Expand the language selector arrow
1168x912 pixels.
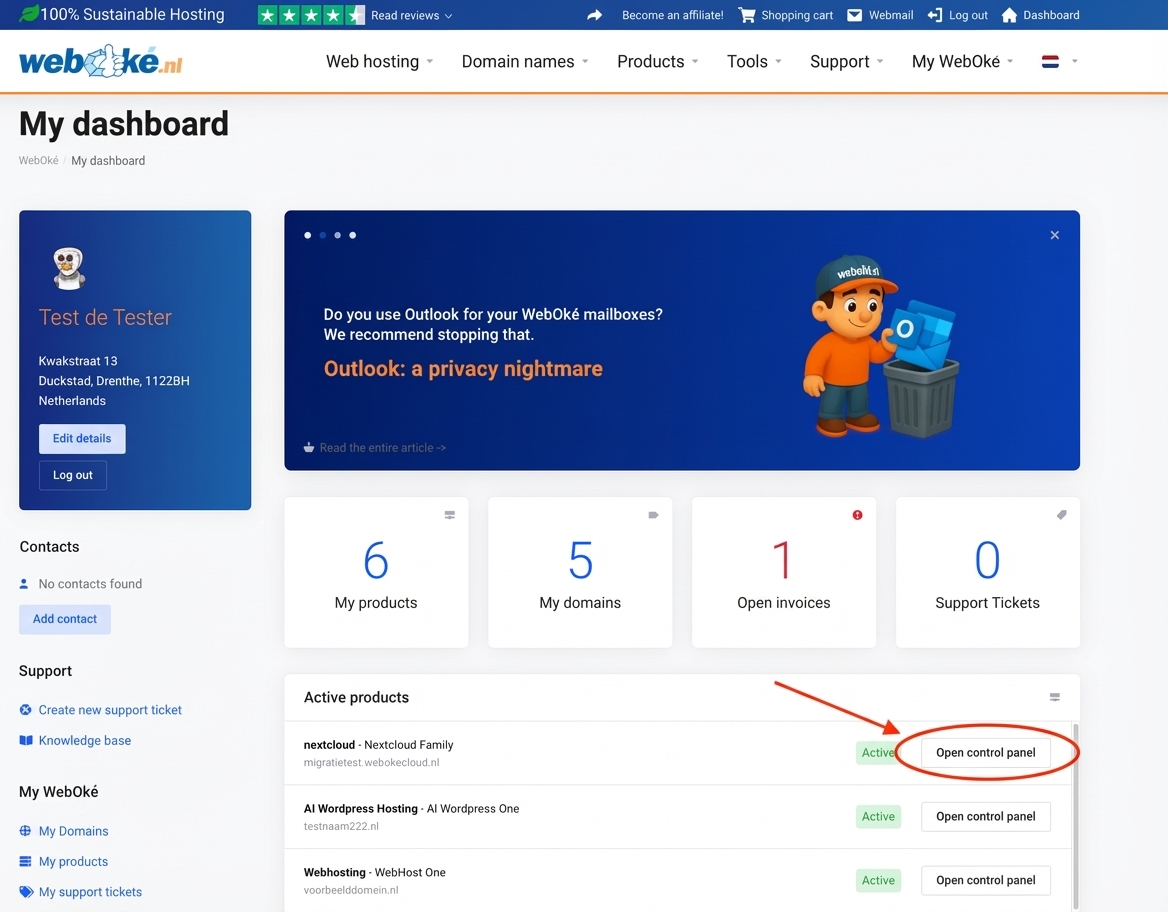tap(1074, 61)
